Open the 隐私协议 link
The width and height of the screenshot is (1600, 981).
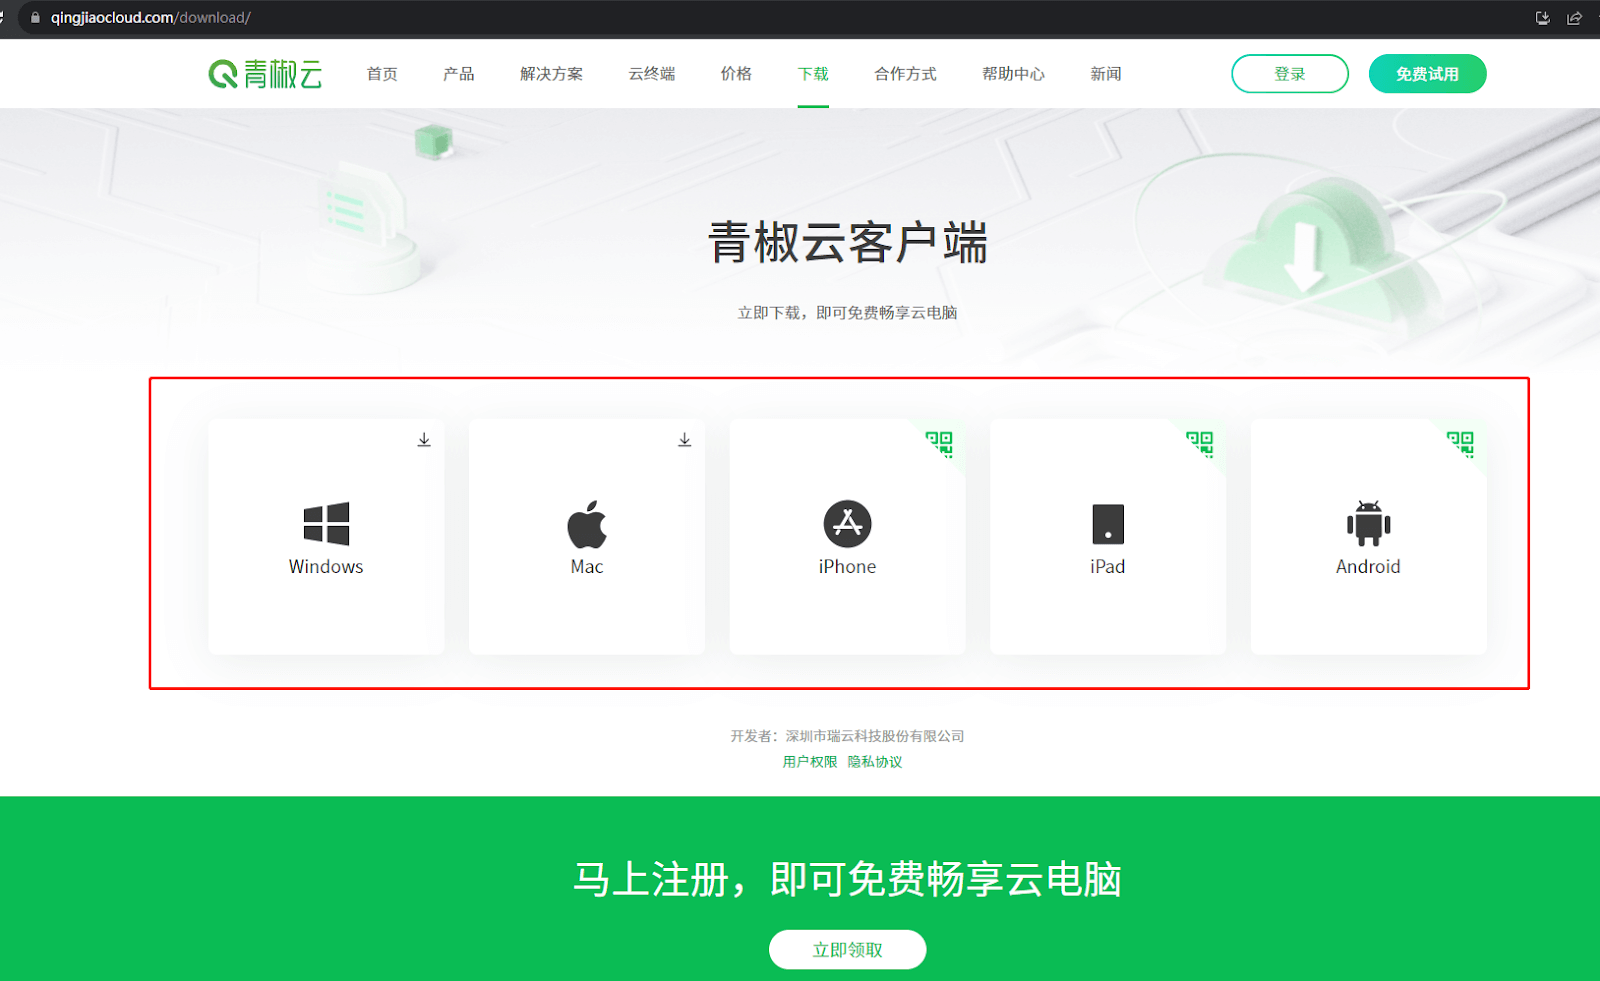click(875, 762)
